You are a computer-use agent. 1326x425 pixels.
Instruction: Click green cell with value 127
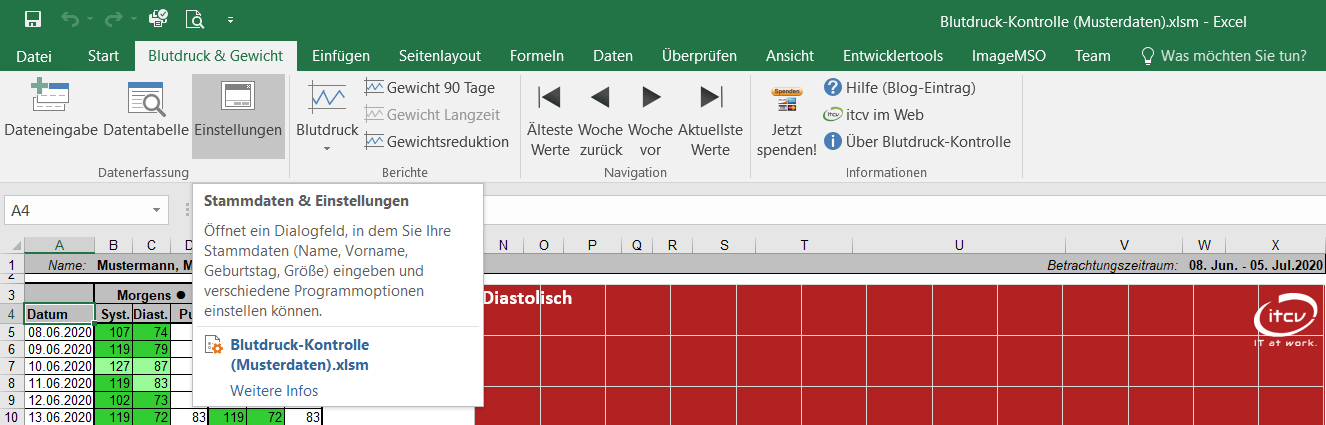pos(113,366)
